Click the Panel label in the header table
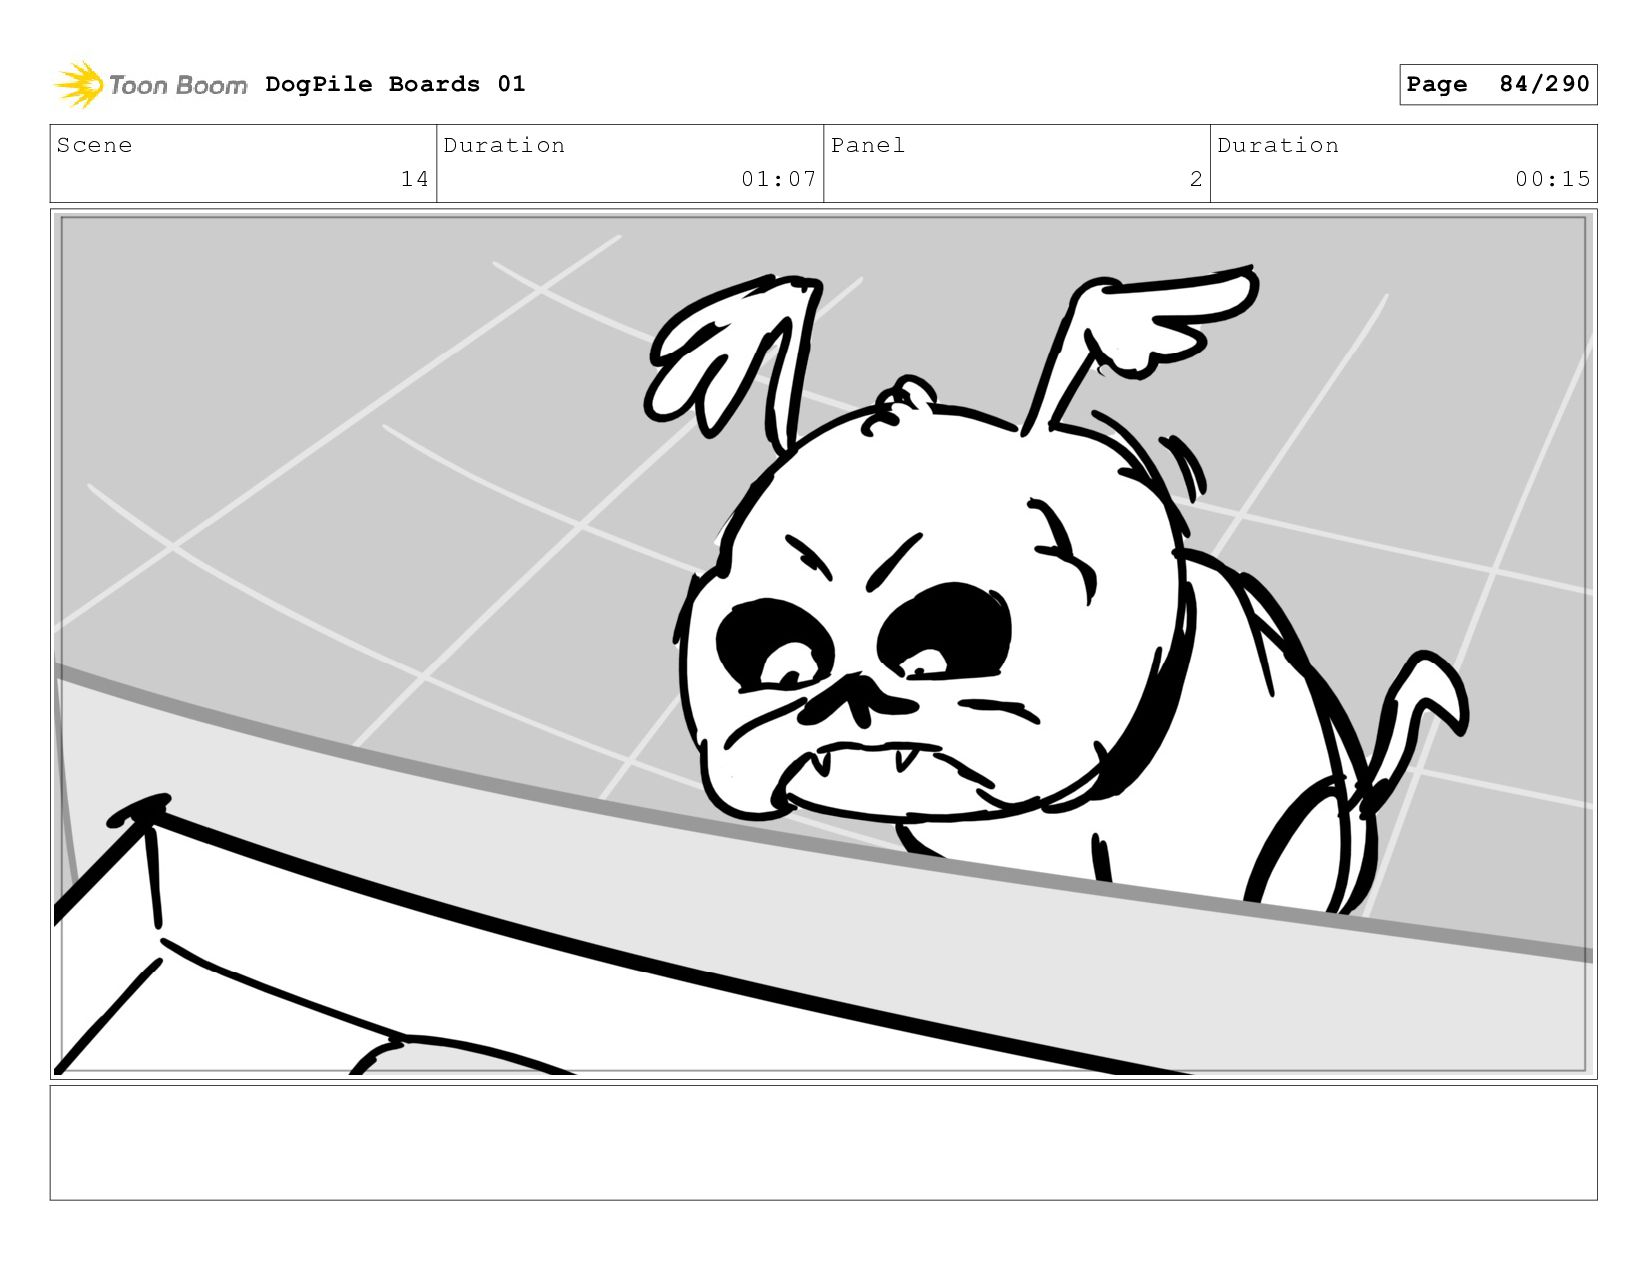This screenshot has width=1650, height=1275. pyautogui.click(x=868, y=145)
